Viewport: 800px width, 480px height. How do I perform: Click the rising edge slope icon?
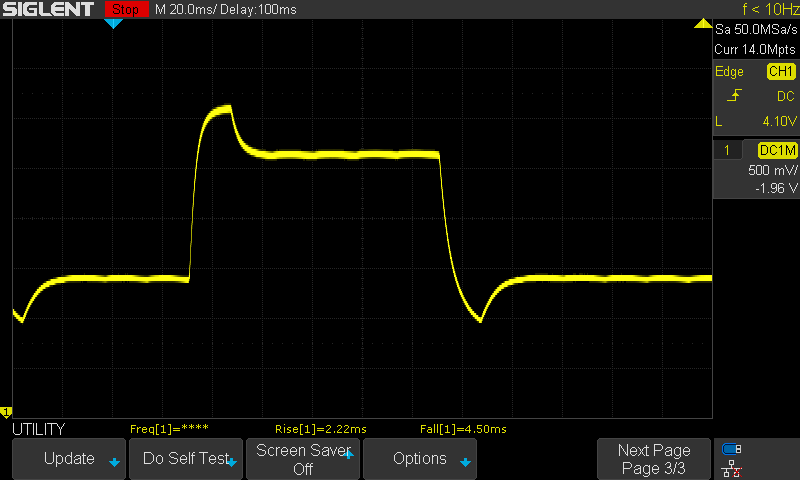pyautogui.click(x=734, y=96)
